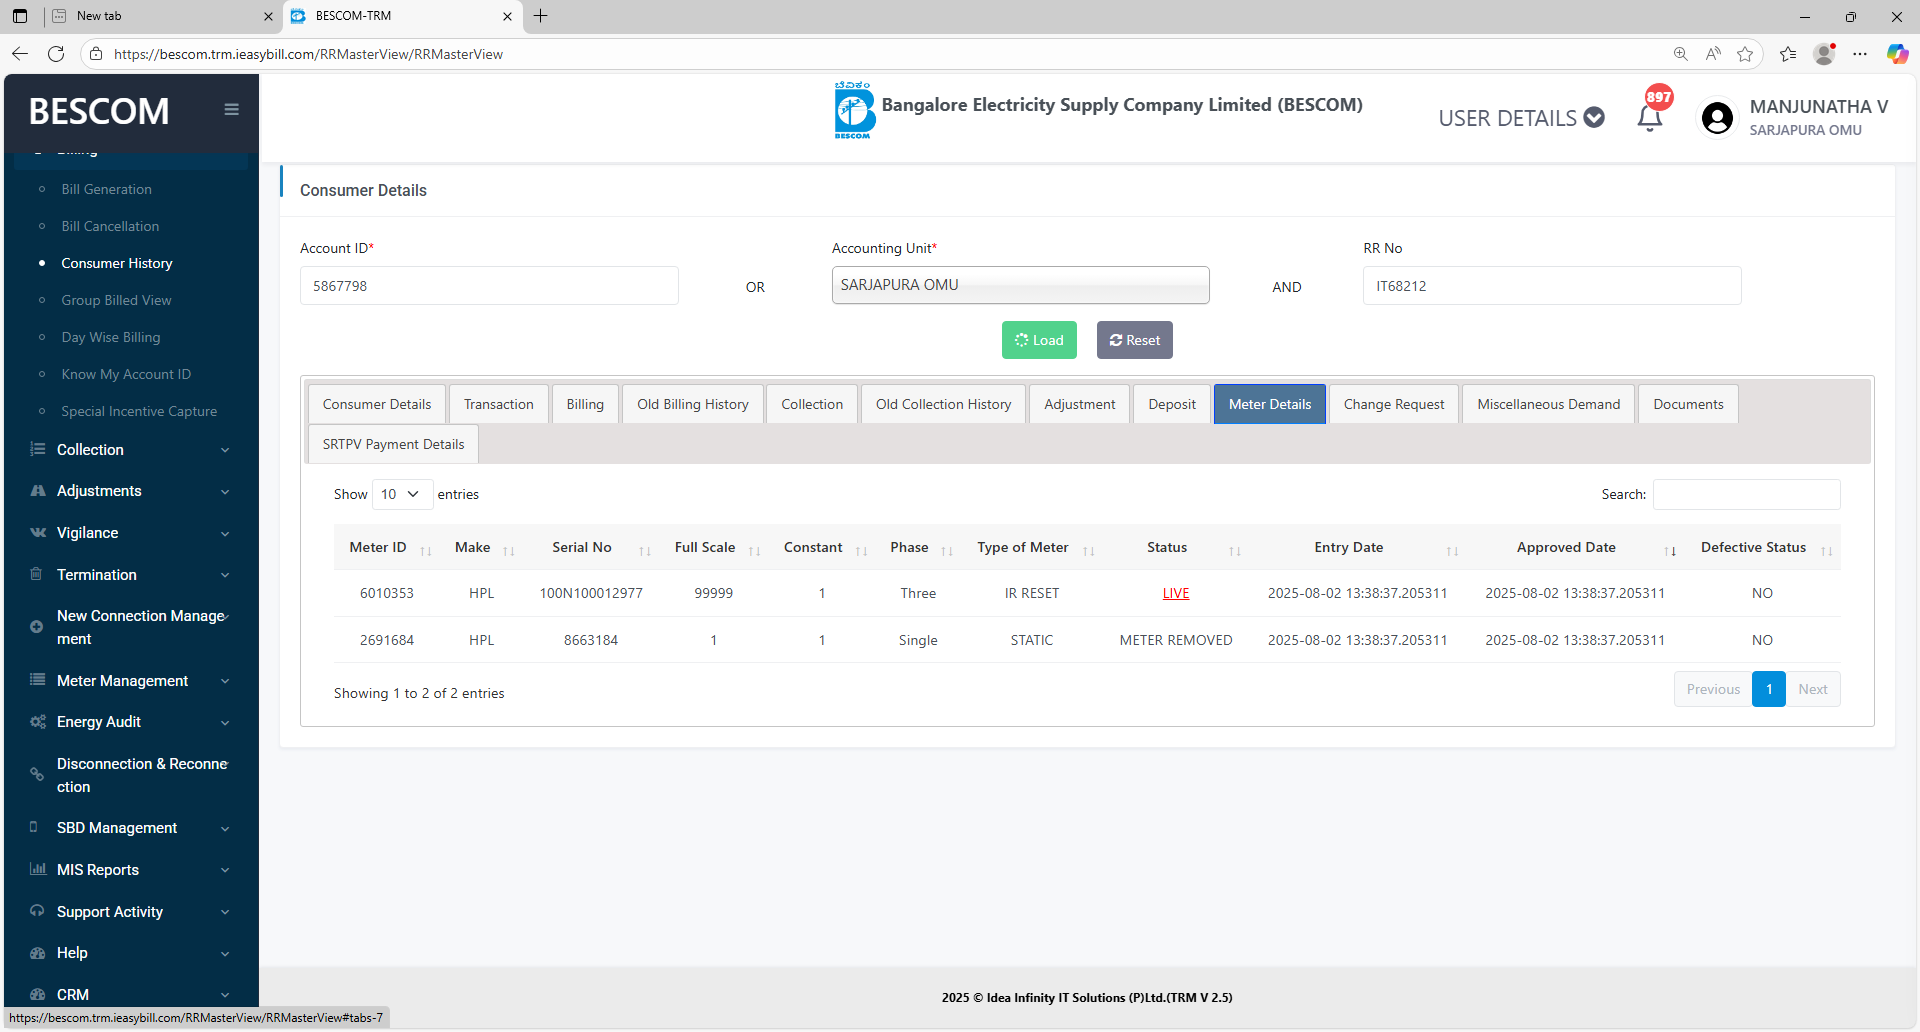The height and width of the screenshot is (1032, 1920).
Task: Expand the USER DETAILS dropdown
Action: click(1520, 118)
